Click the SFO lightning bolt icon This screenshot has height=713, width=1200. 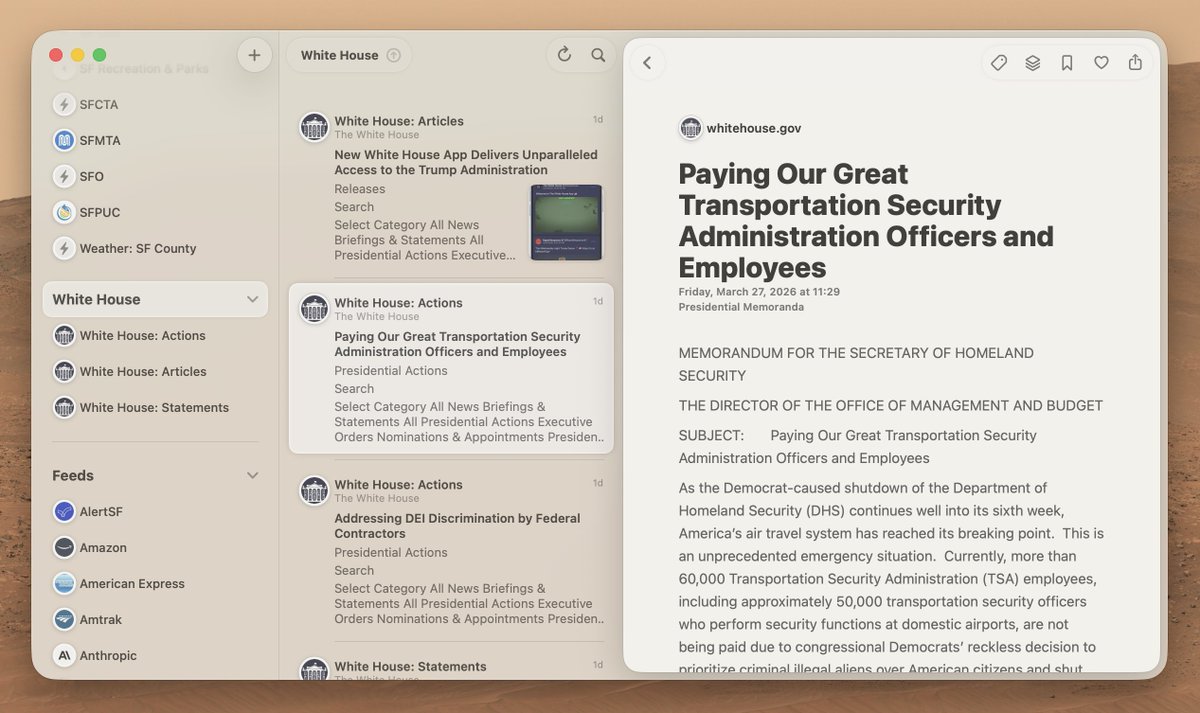pyautogui.click(x=64, y=176)
